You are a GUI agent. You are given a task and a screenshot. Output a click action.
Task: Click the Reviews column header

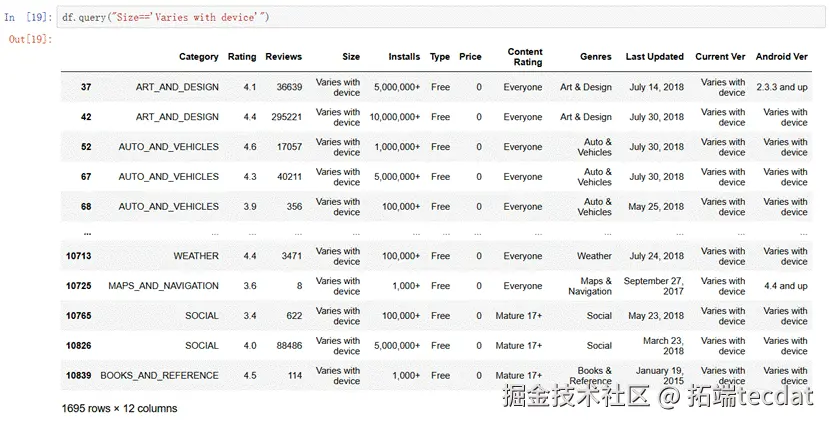283,57
